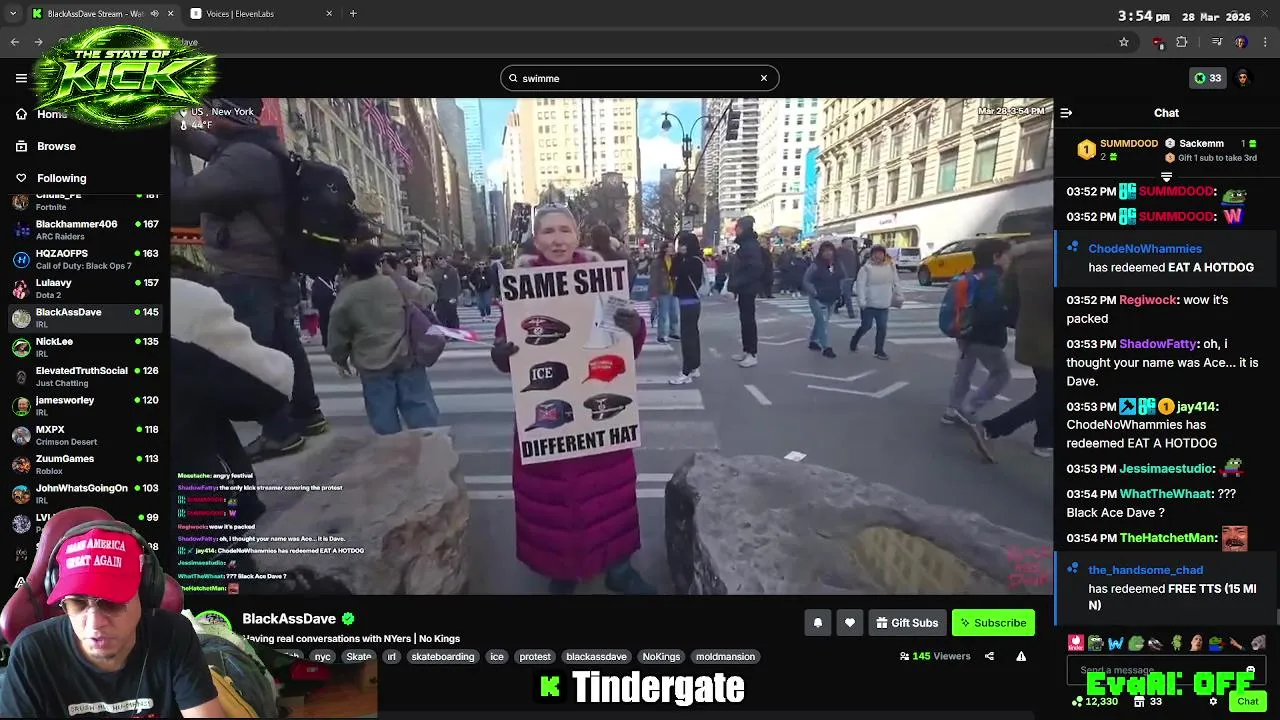Image resolution: width=1280 pixels, height=720 pixels.
Task: Insert the Tinder emote in chat
Action: [1075, 643]
